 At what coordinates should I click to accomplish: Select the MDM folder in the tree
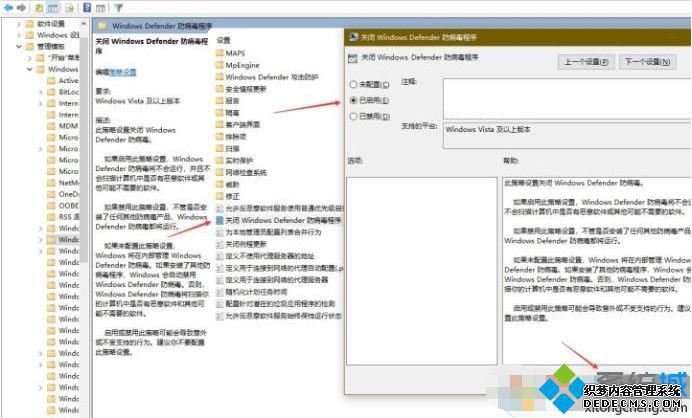[63, 126]
